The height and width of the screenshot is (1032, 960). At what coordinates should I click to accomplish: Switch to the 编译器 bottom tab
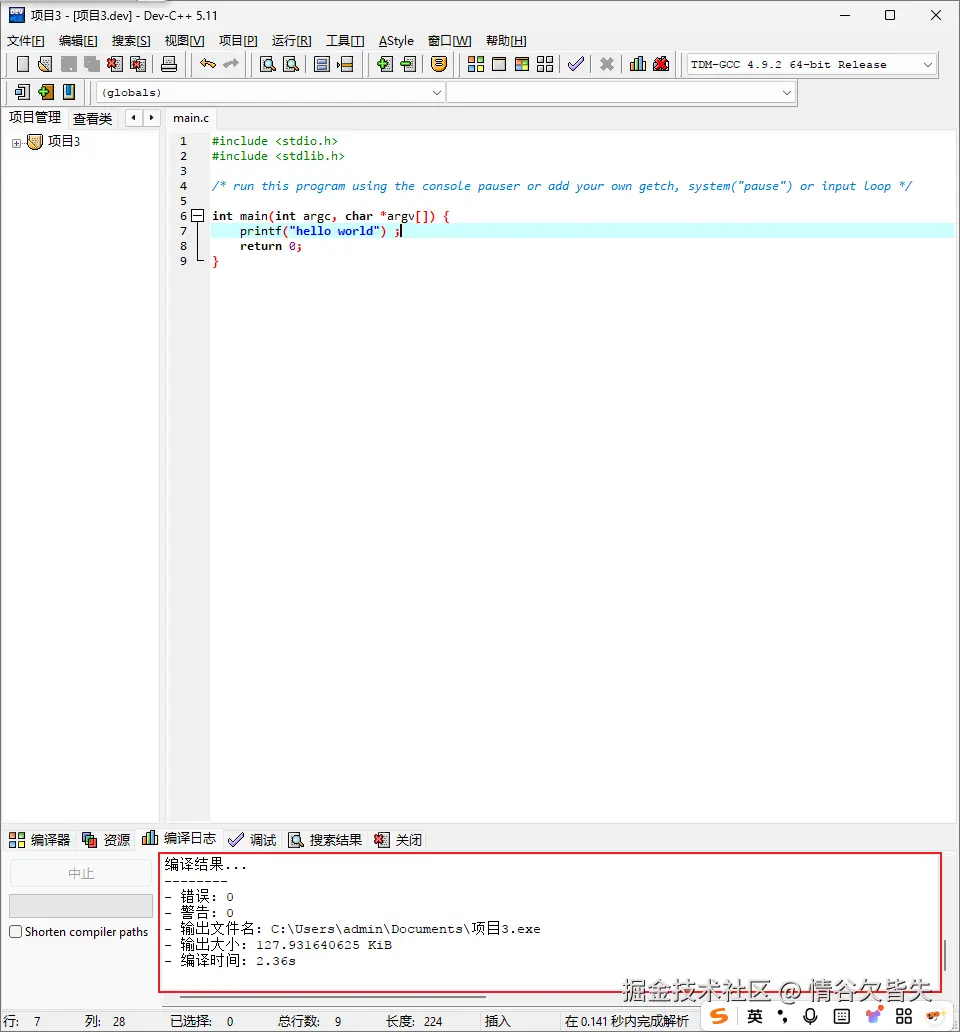click(39, 840)
